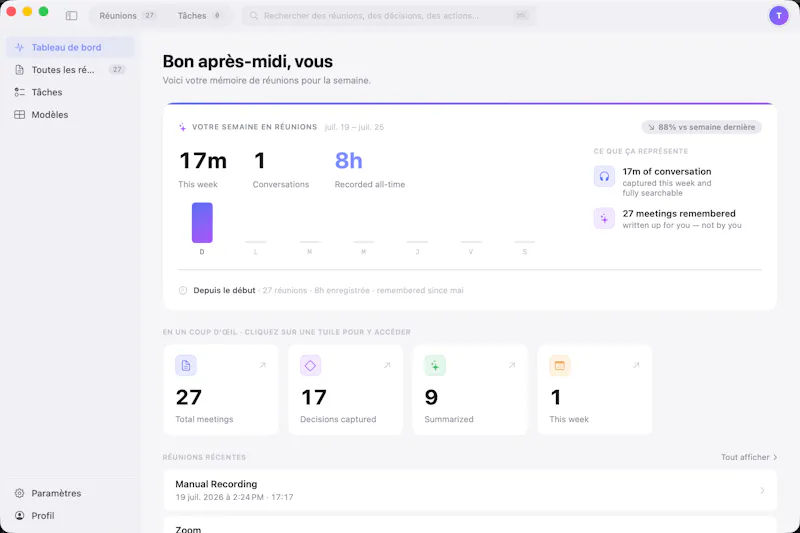Click the search field for réunions
Viewport: 800px width, 533px height.
click(388, 16)
